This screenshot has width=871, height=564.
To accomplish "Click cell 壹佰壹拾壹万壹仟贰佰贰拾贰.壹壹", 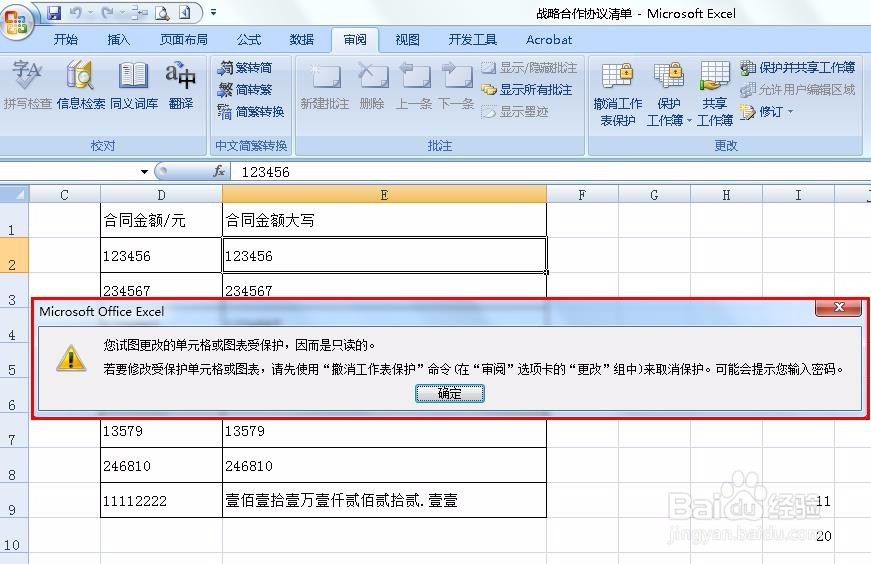I will pos(384,500).
